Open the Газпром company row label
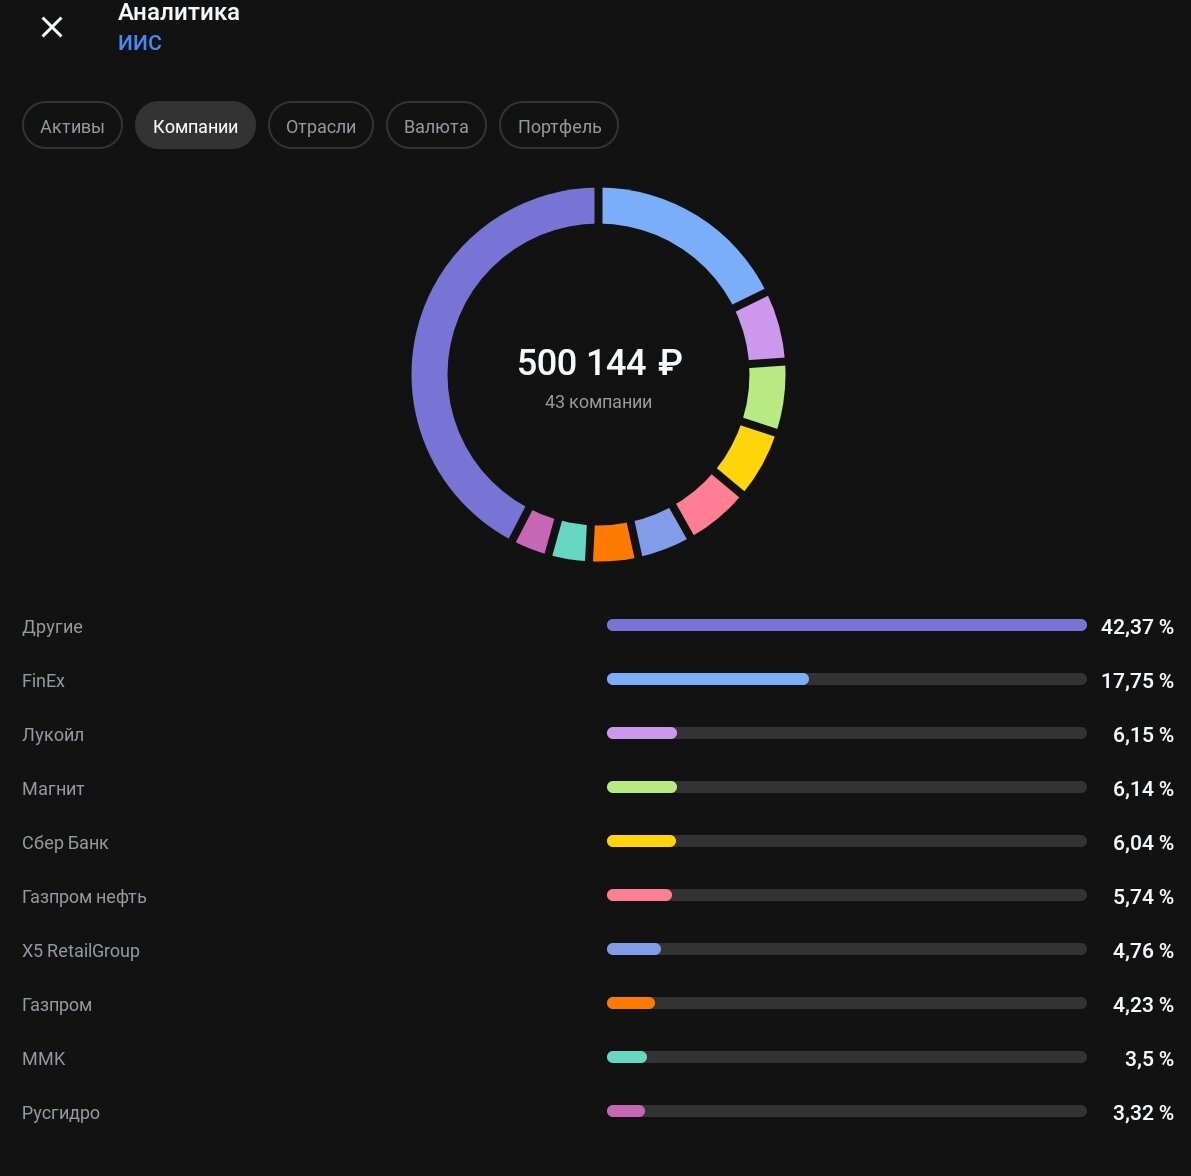The height and width of the screenshot is (1176, 1191). click(x=57, y=1004)
